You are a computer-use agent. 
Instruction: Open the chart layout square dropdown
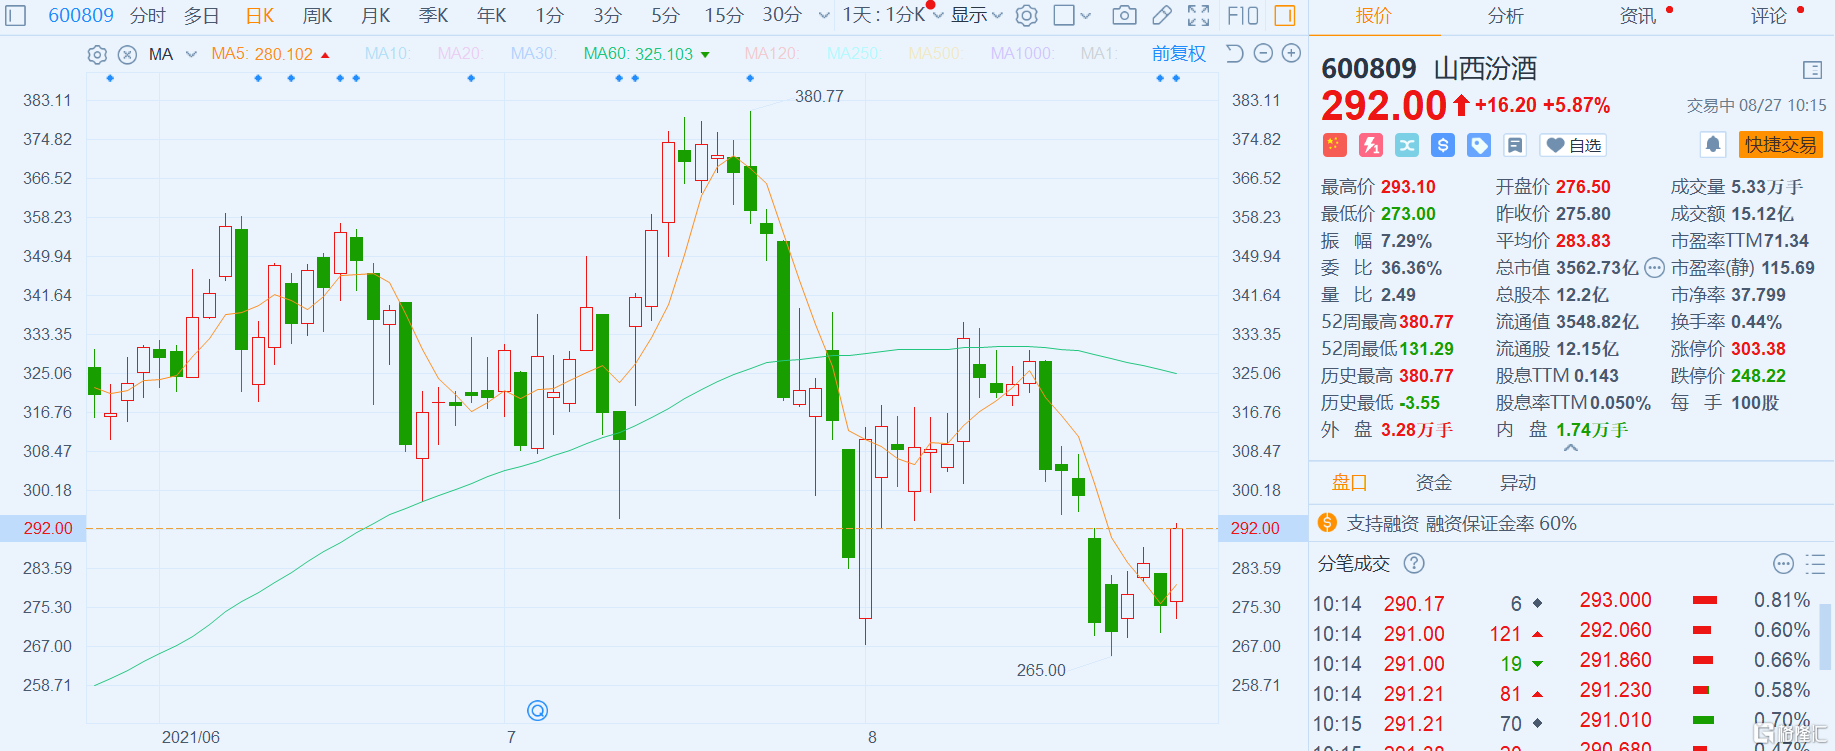1072,15
